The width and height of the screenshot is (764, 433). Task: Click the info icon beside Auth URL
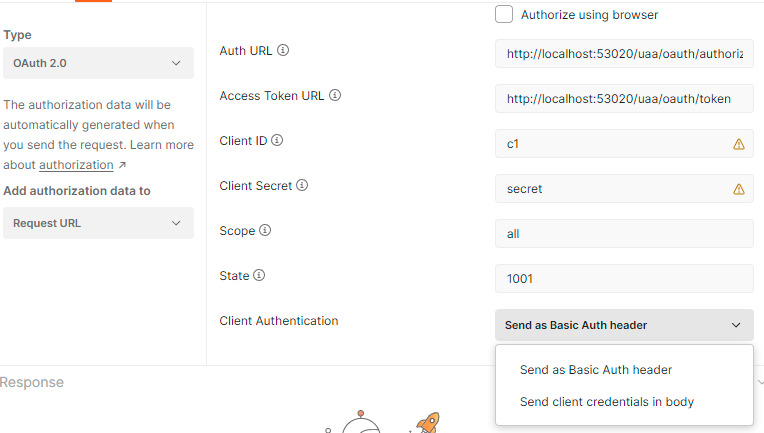(283, 50)
